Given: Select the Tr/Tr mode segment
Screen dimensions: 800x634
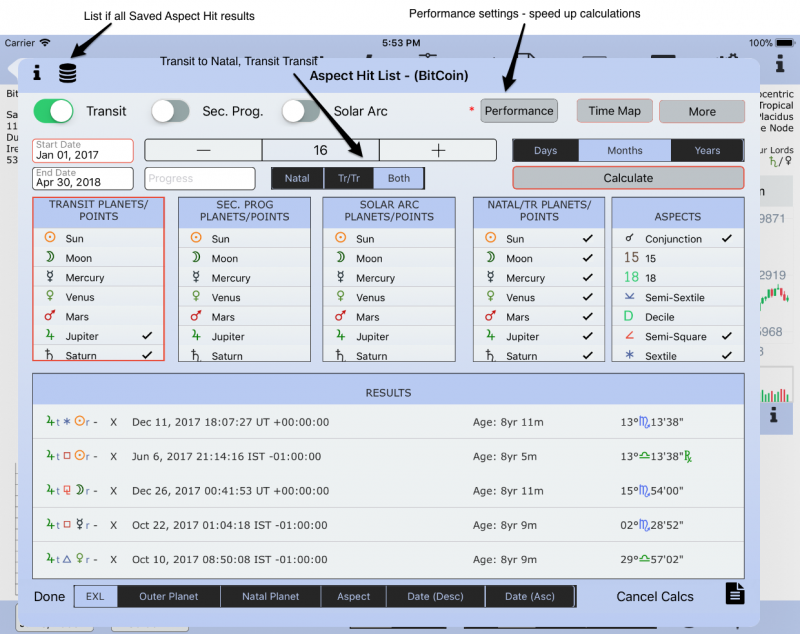Looking at the screenshot, I should point(348,178).
